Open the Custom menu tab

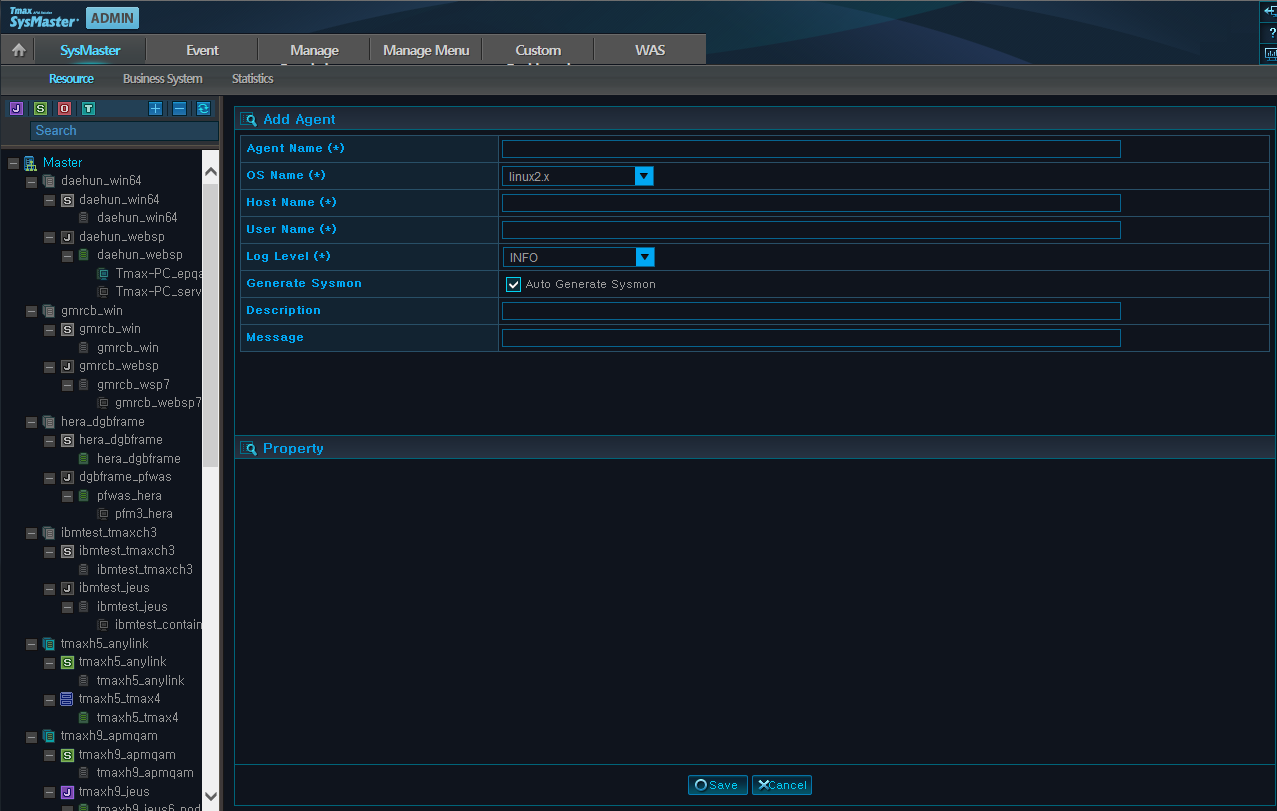(x=538, y=50)
